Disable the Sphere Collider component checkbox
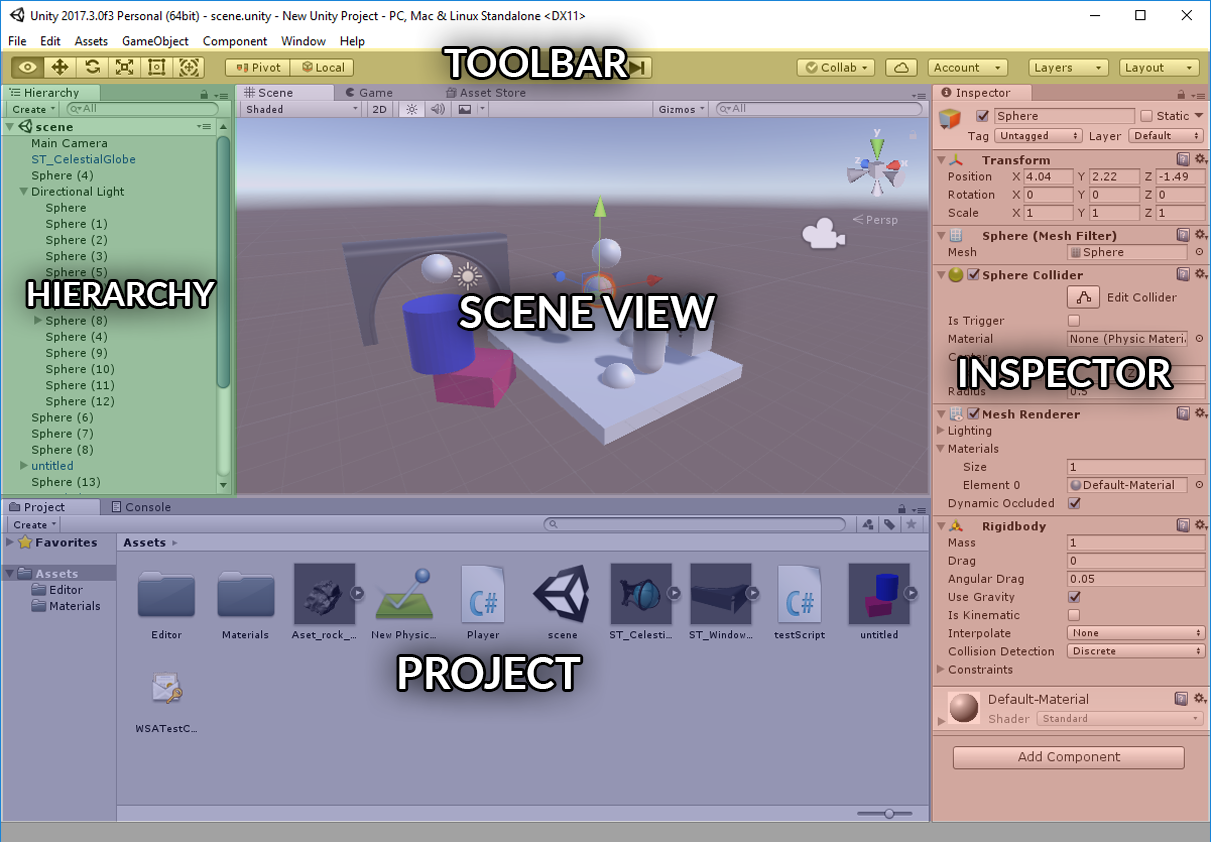 point(973,275)
